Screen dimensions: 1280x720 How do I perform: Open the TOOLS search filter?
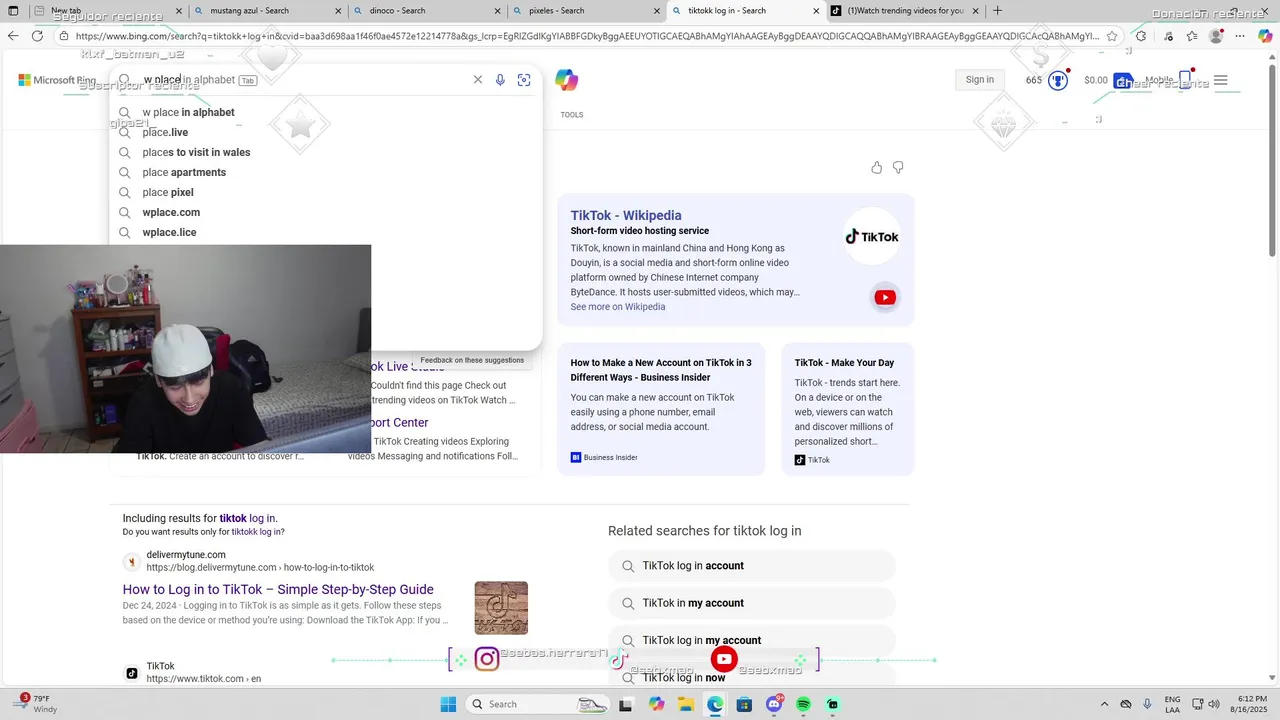tap(572, 115)
